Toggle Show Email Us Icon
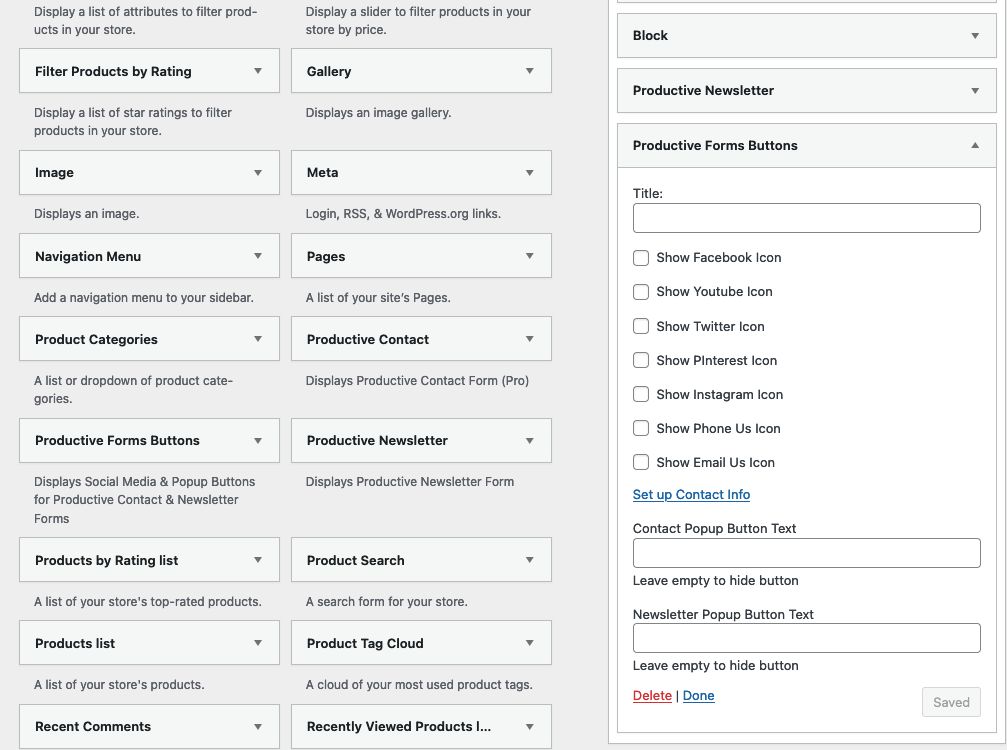This screenshot has height=750, width=1007. click(x=641, y=462)
